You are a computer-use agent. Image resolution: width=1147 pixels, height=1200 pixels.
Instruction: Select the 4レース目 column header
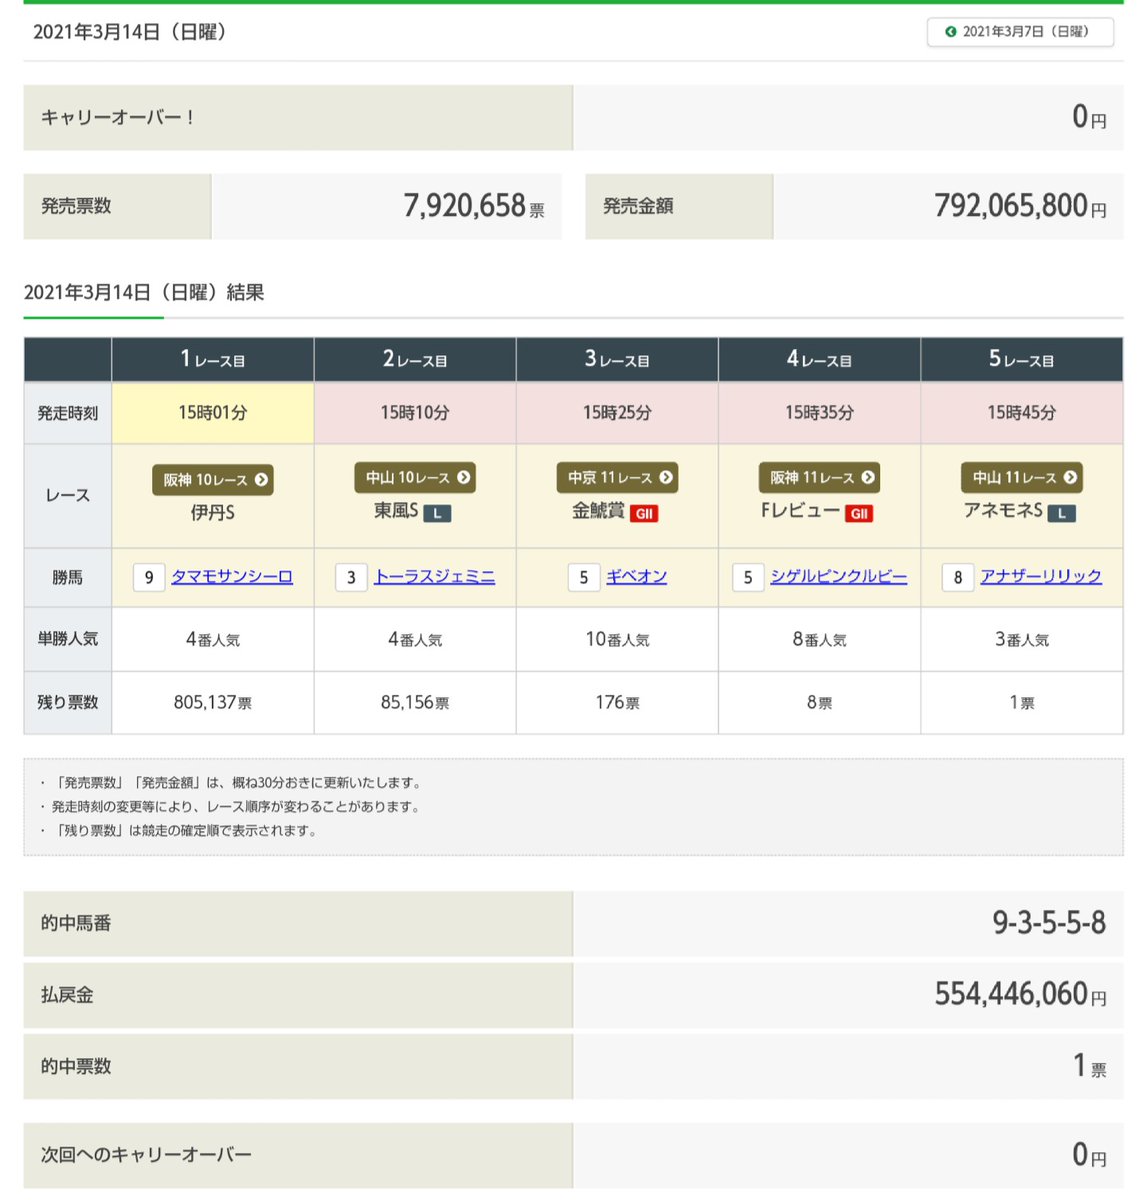819,359
